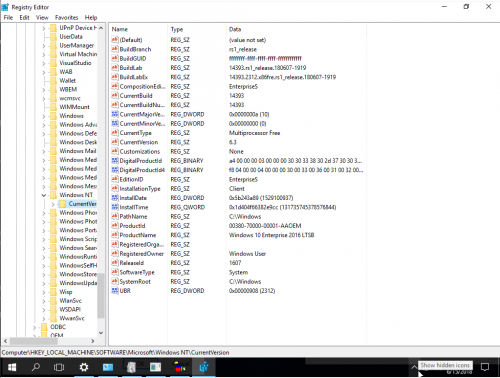Click tree scrollbar down arrow

point(101,333)
